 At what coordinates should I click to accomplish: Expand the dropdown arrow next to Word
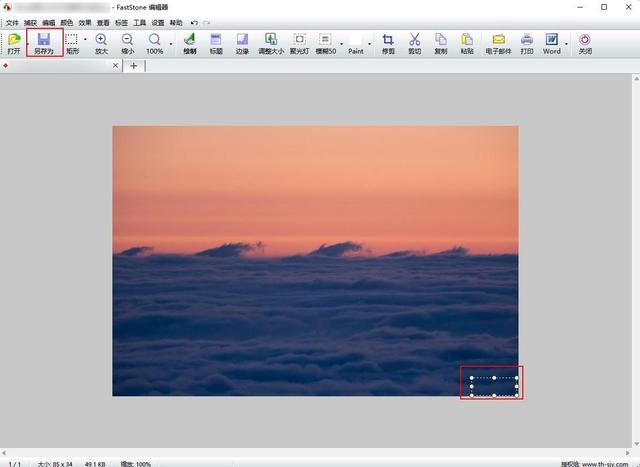(566, 44)
